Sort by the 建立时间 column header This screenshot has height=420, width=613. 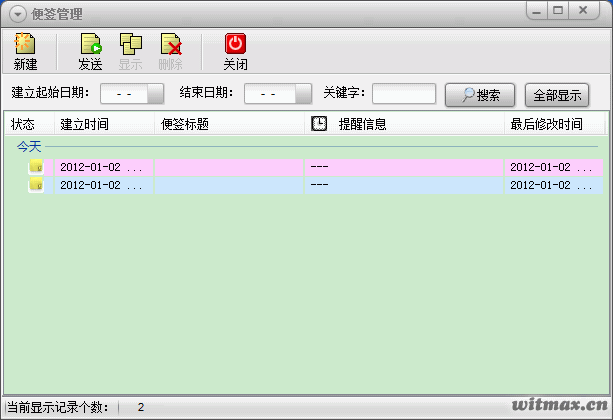(x=104, y=124)
